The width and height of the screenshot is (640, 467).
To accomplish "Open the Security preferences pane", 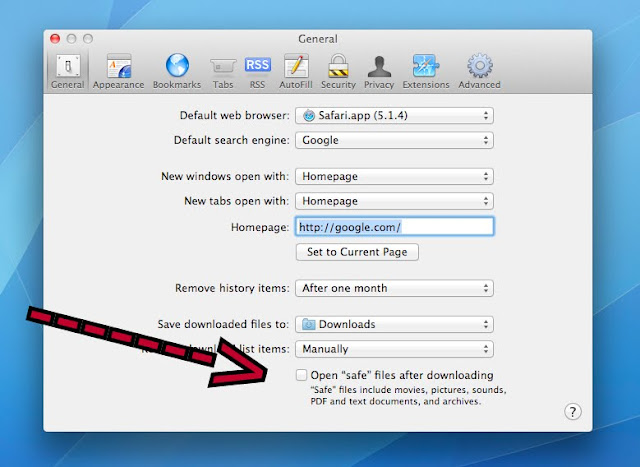I will tap(338, 71).
